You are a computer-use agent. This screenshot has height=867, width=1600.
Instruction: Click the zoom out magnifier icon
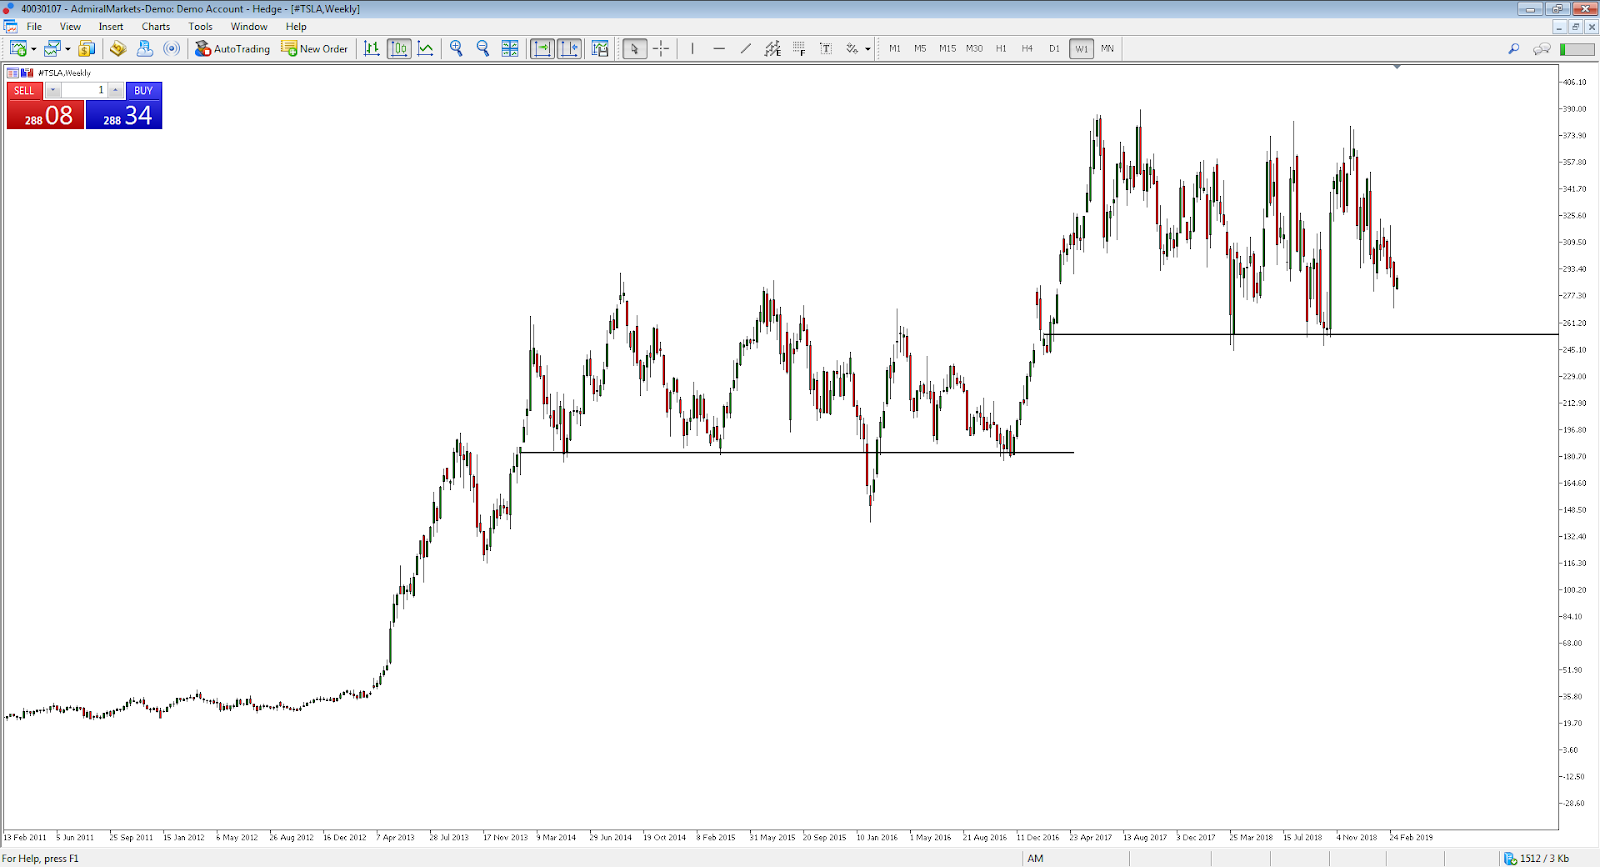pos(483,48)
